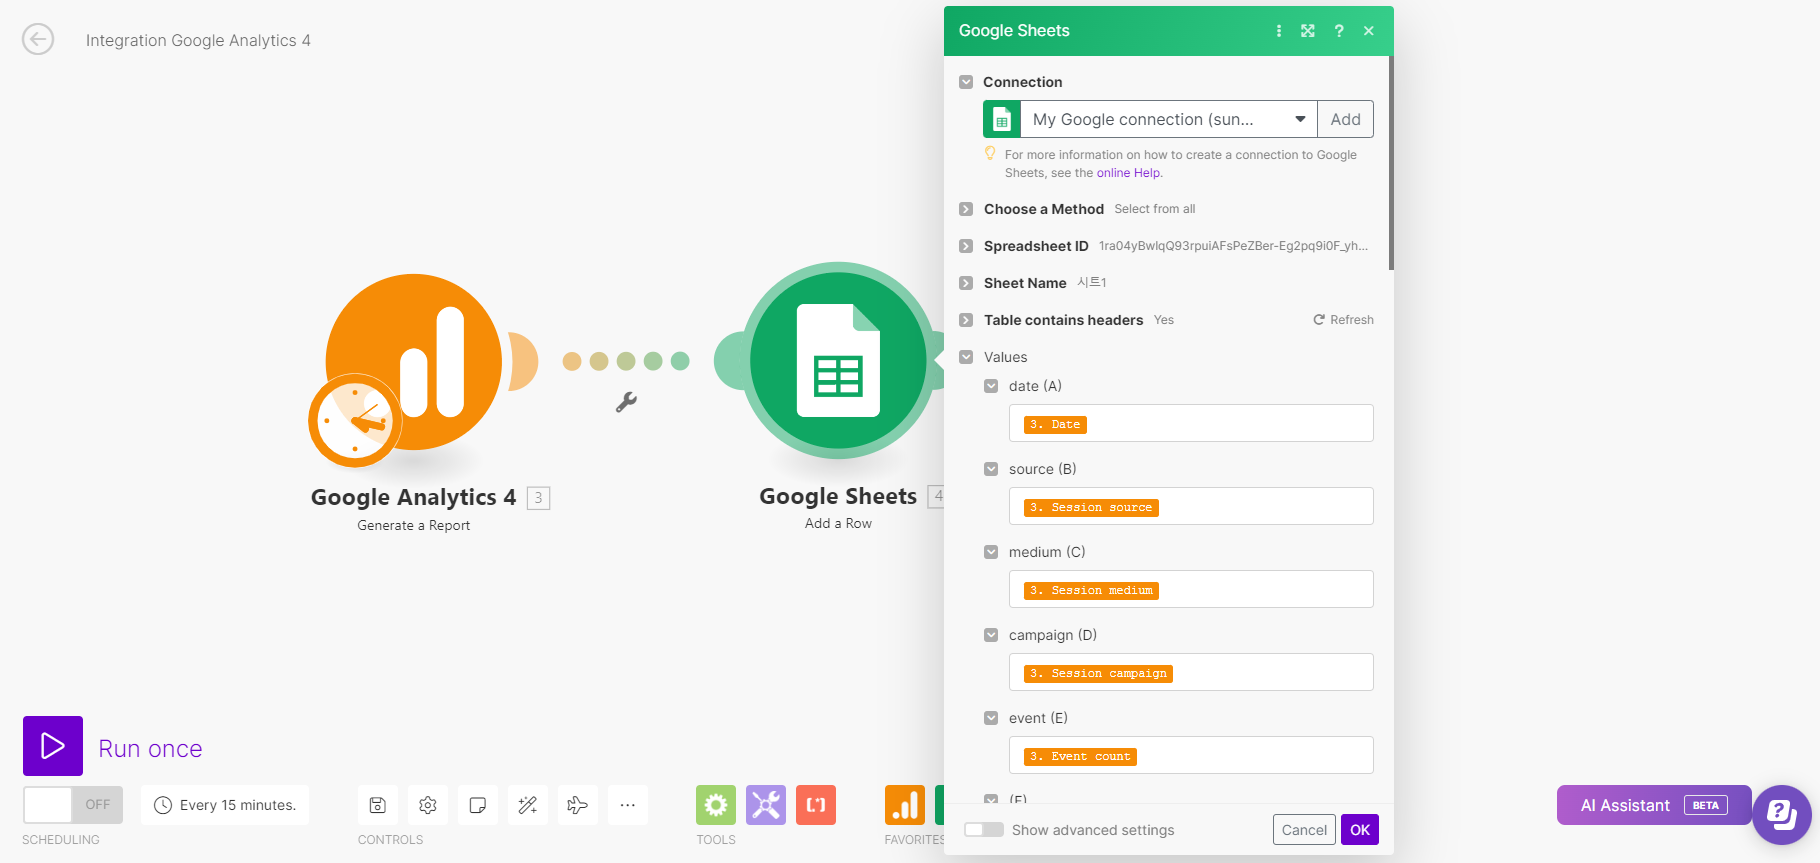Click the source (B) input field
Viewport: 1820px width, 863px height.
pyautogui.click(x=1191, y=506)
